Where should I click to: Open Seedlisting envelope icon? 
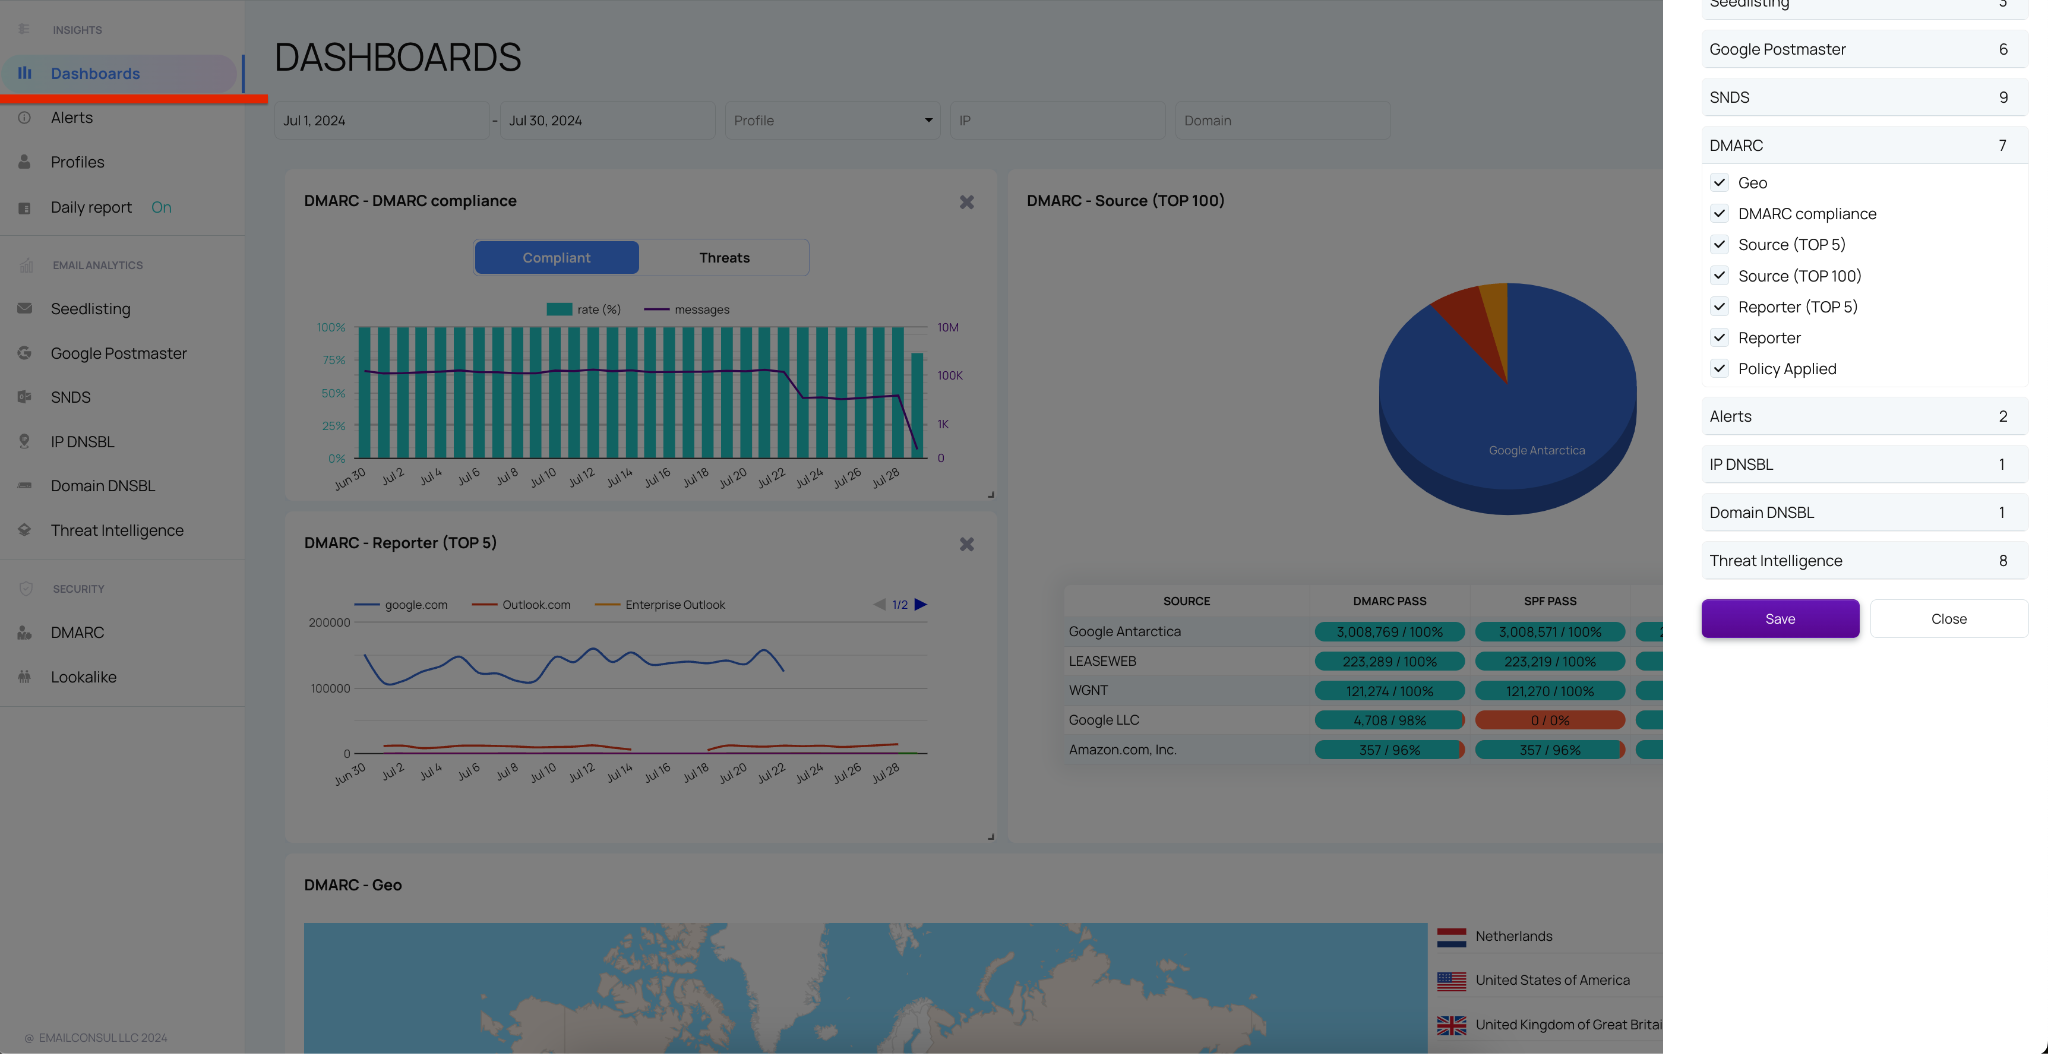tap(25, 309)
